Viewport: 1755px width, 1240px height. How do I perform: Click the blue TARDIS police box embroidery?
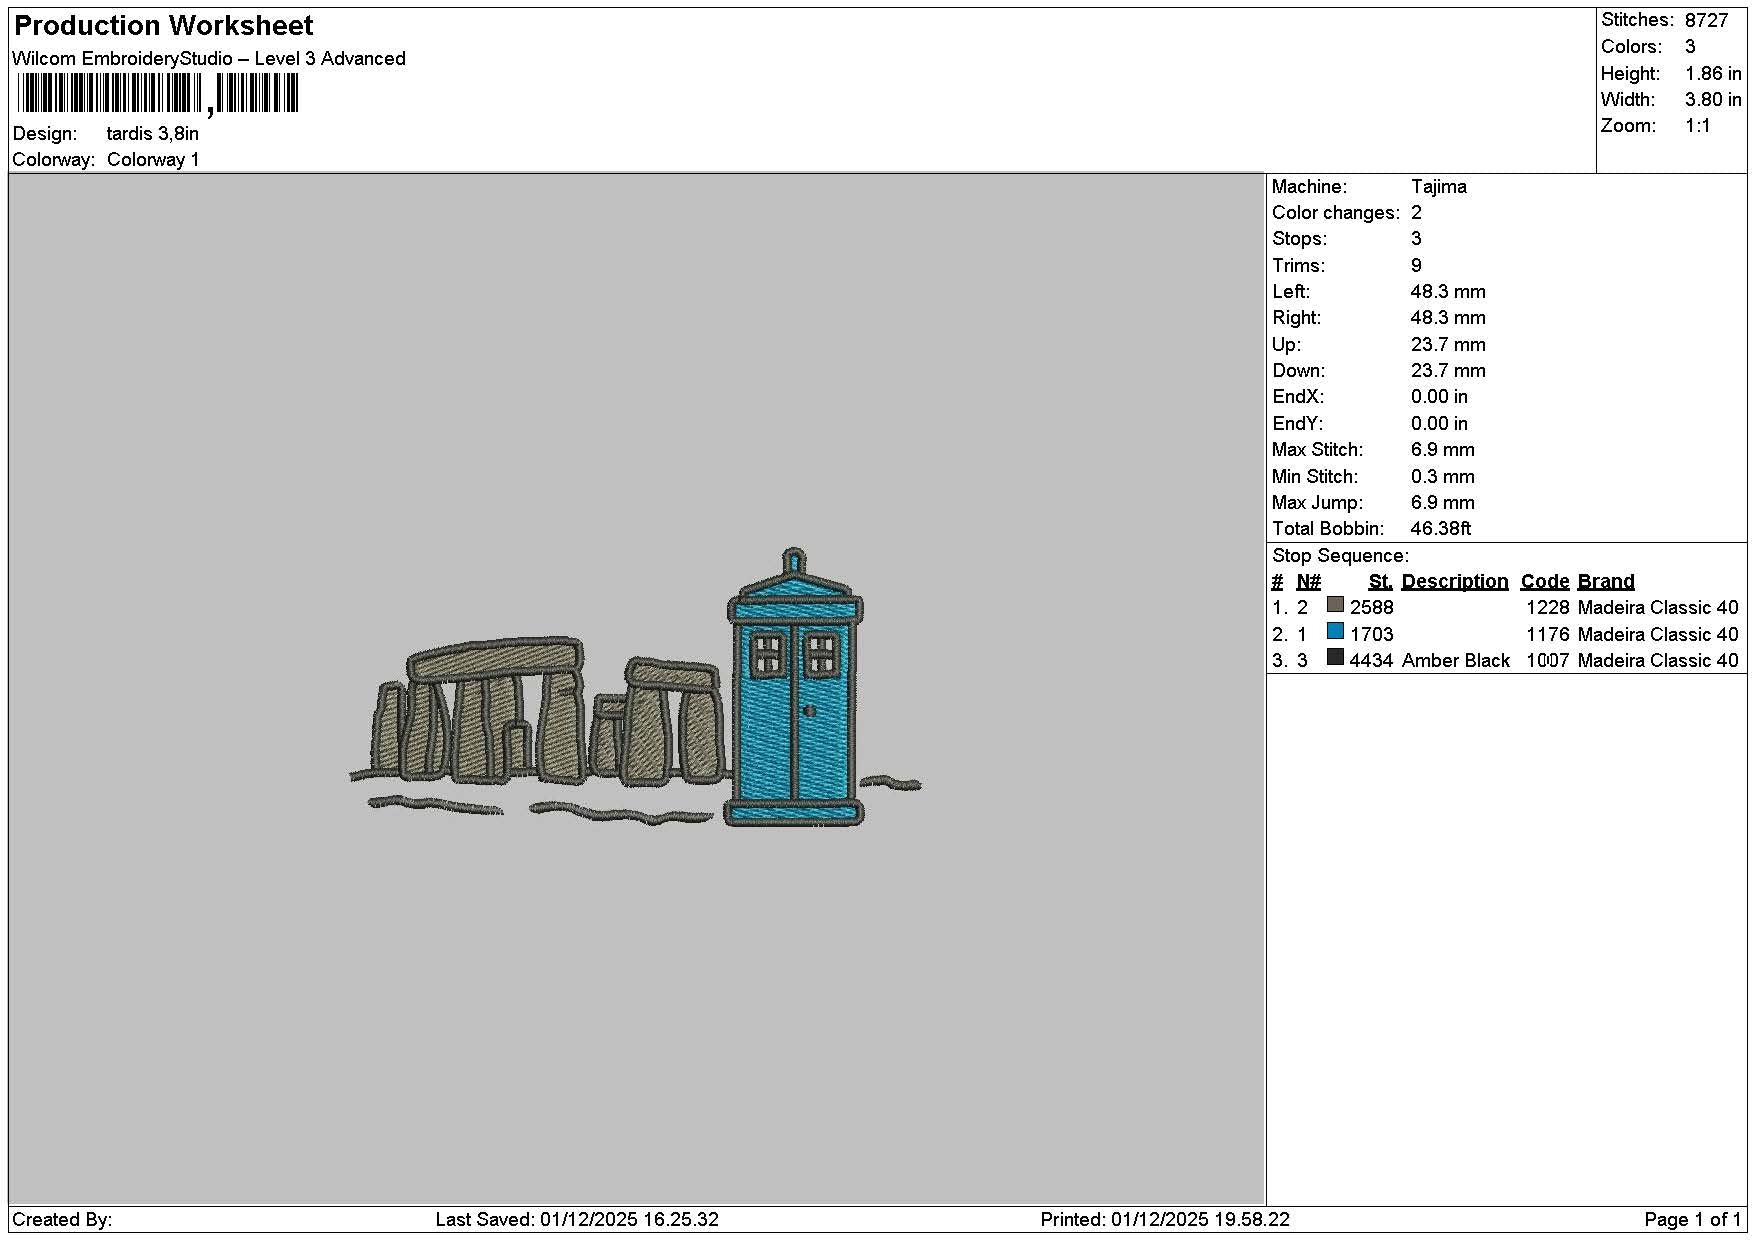point(794,688)
